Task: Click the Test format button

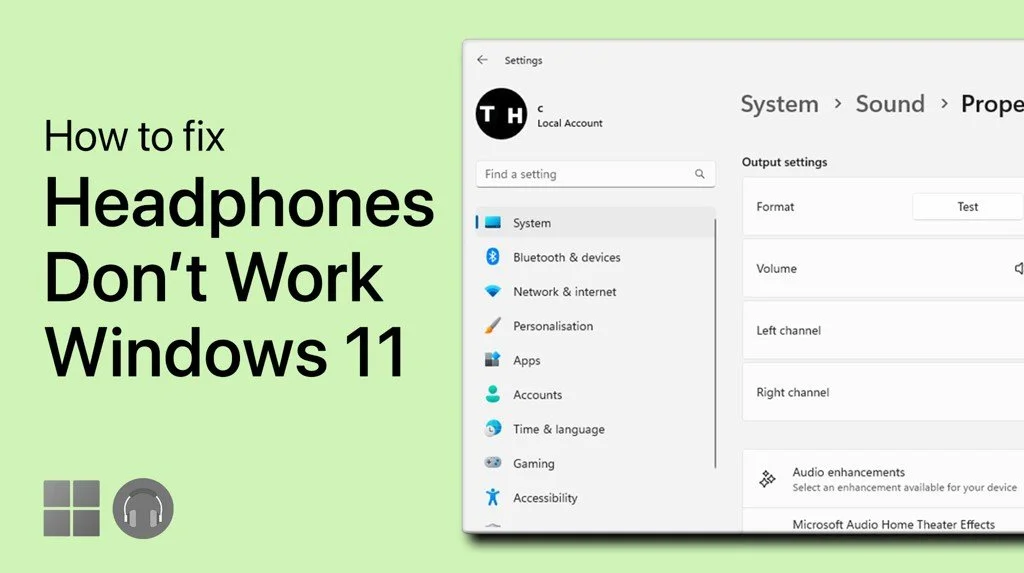Action: [x=968, y=206]
